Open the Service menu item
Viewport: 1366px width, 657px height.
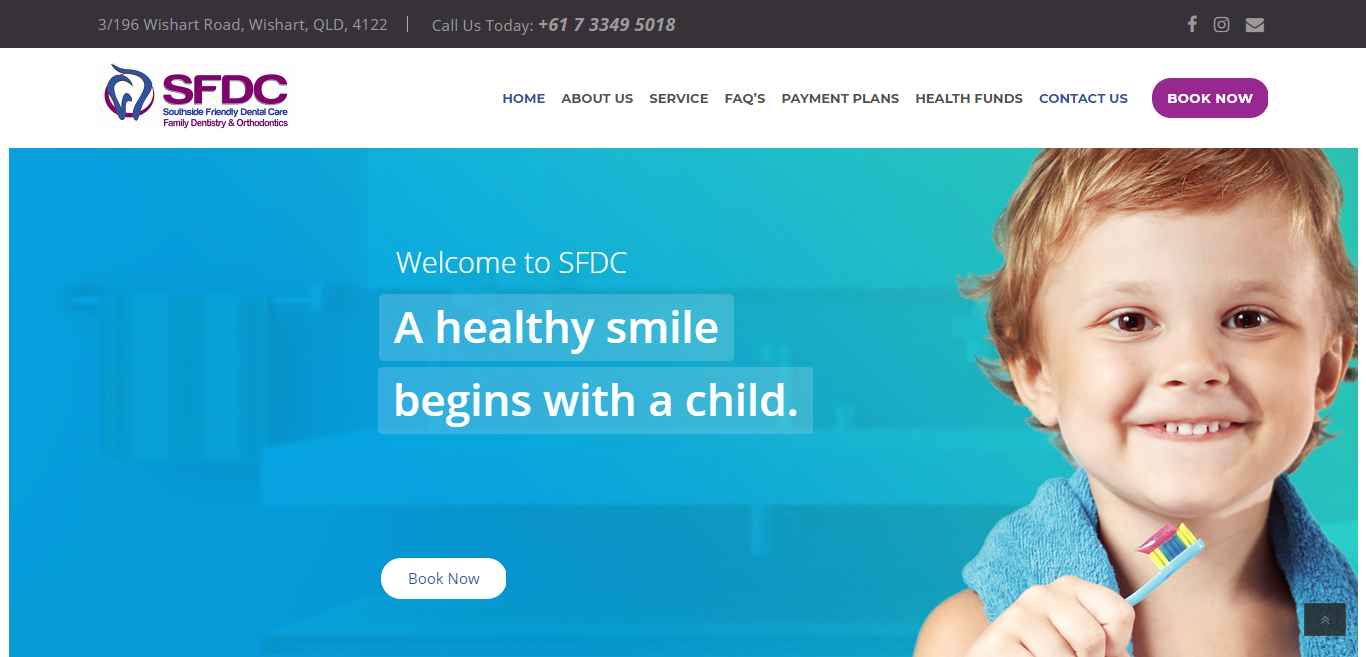click(679, 98)
